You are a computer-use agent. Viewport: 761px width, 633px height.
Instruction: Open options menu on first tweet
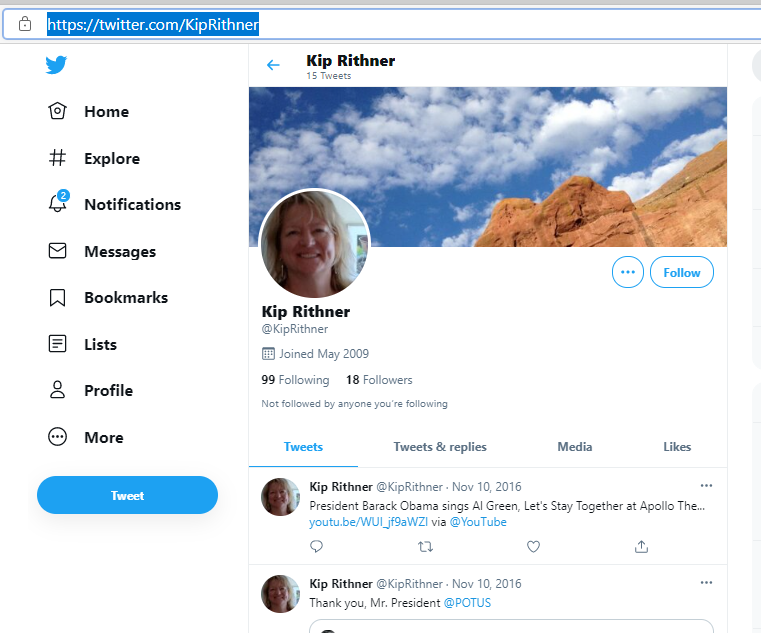click(x=706, y=485)
